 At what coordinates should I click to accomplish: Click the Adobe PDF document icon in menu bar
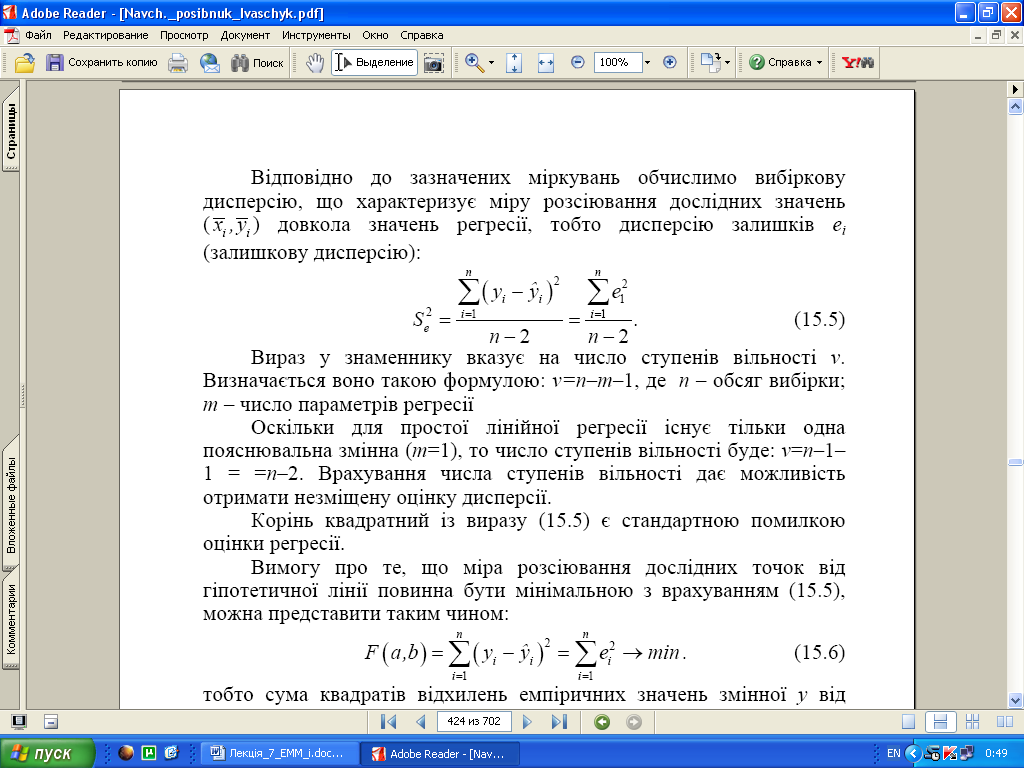point(12,35)
